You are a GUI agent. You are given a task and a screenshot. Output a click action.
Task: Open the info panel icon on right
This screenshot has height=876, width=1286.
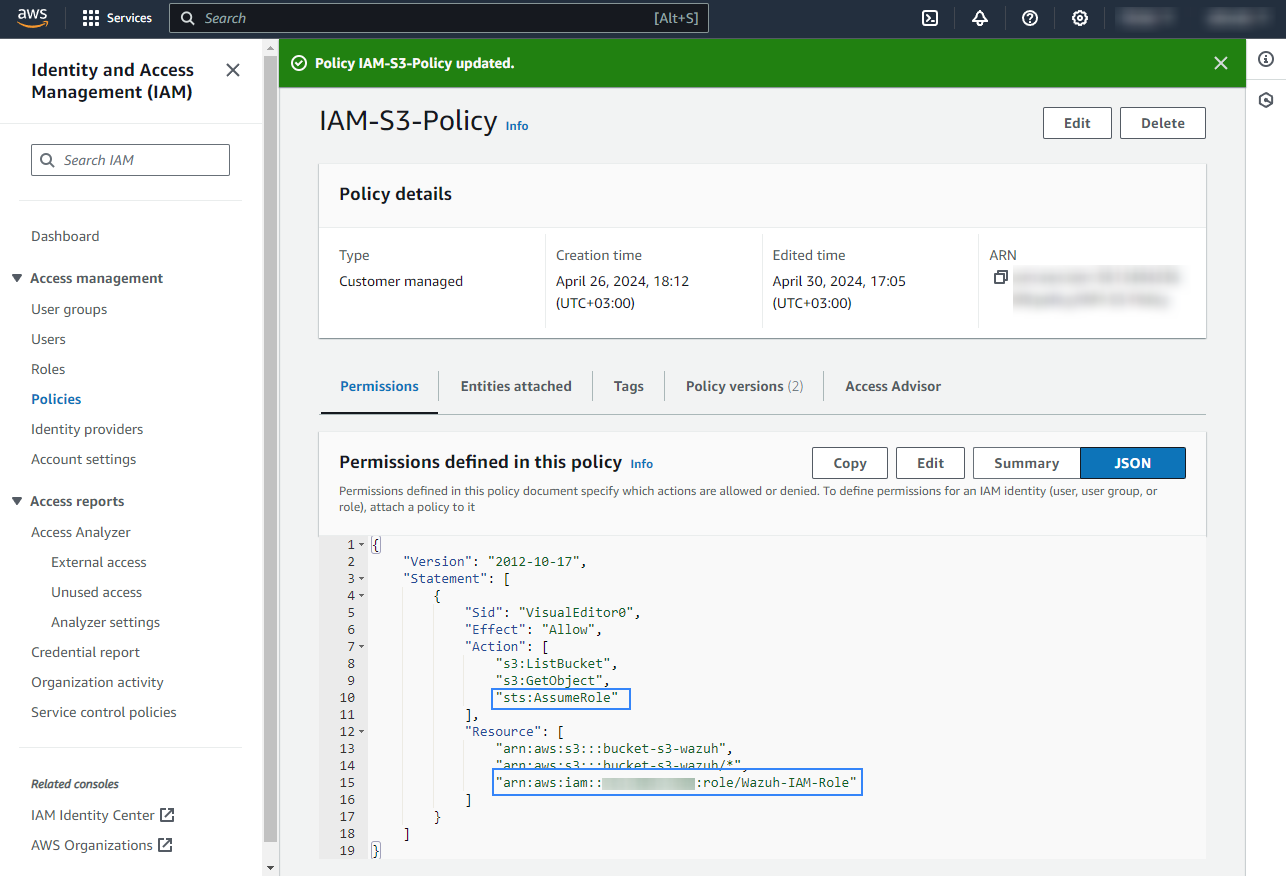[x=1266, y=60]
